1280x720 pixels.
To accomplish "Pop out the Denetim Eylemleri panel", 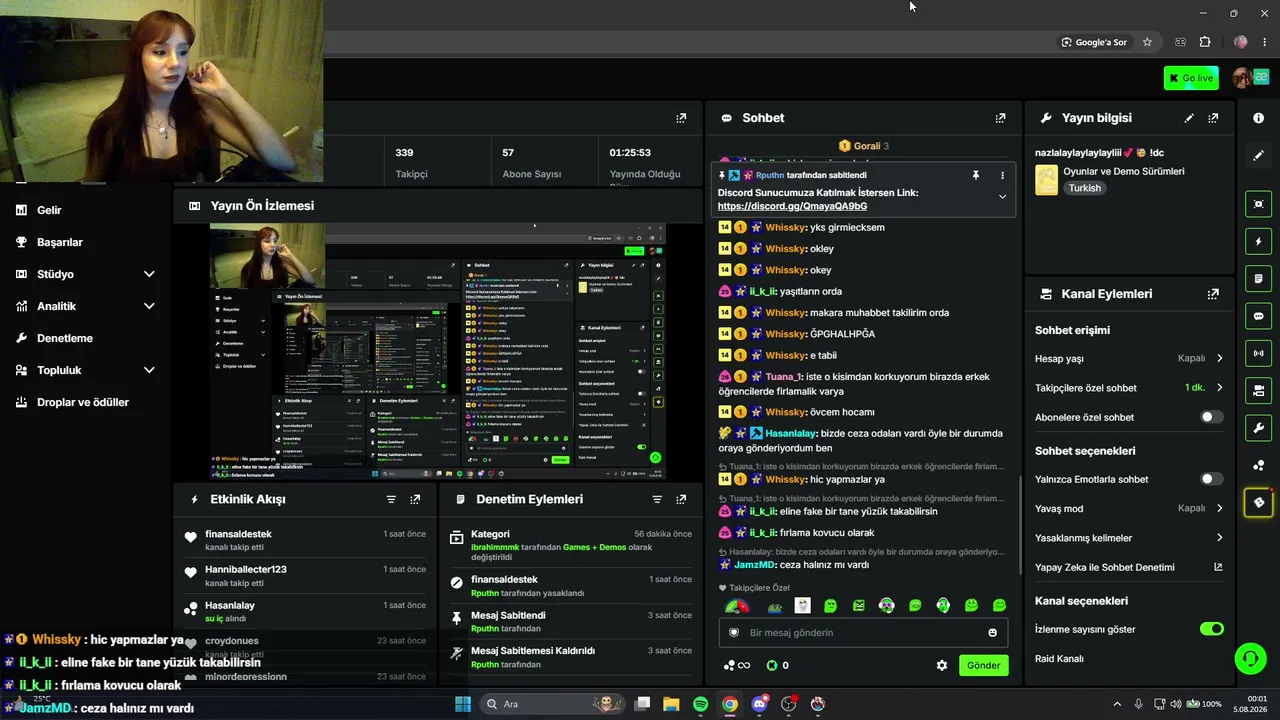I will click(681, 499).
